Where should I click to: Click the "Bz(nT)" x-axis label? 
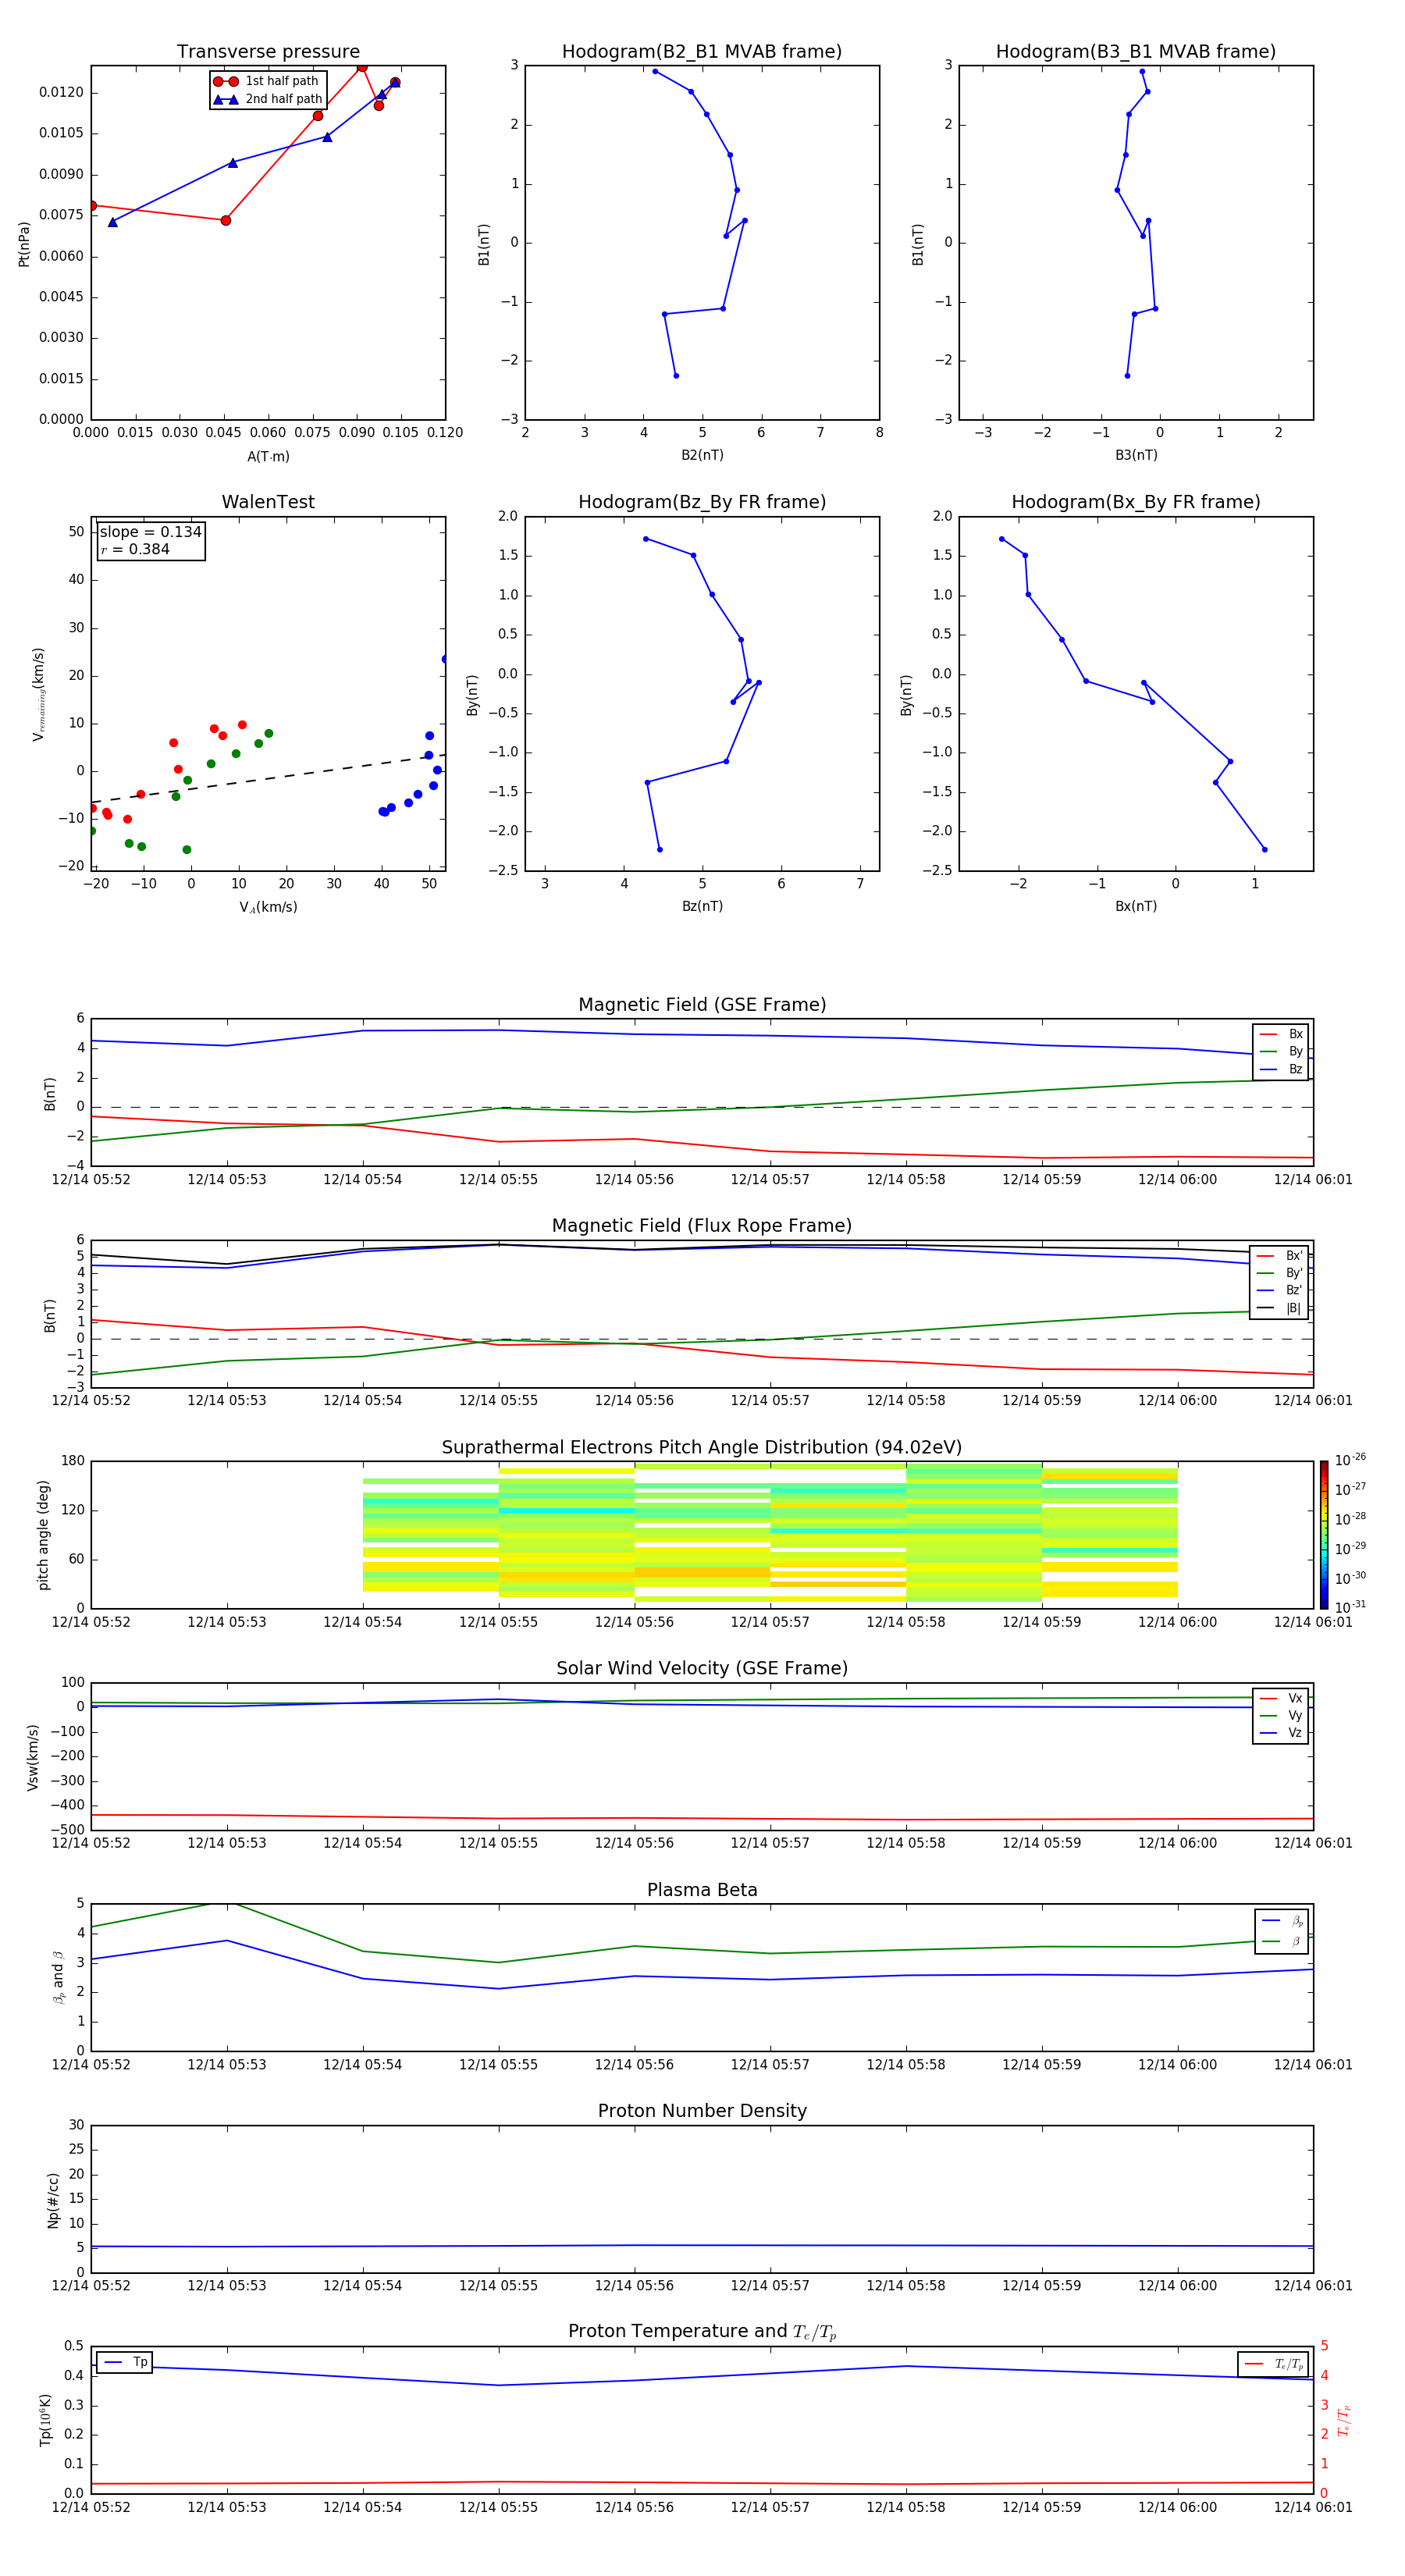(x=702, y=906)
